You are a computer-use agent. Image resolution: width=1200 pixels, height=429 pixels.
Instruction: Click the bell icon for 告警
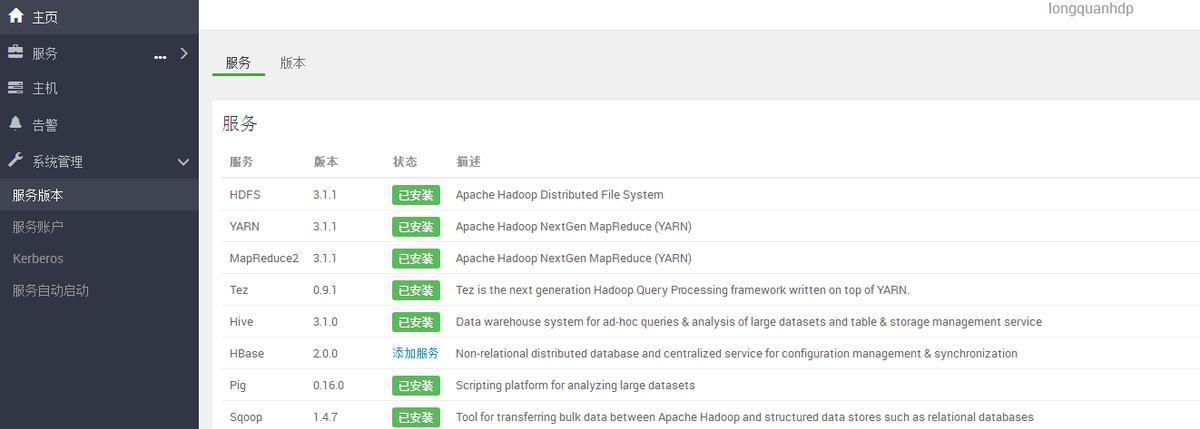(15, 124)
